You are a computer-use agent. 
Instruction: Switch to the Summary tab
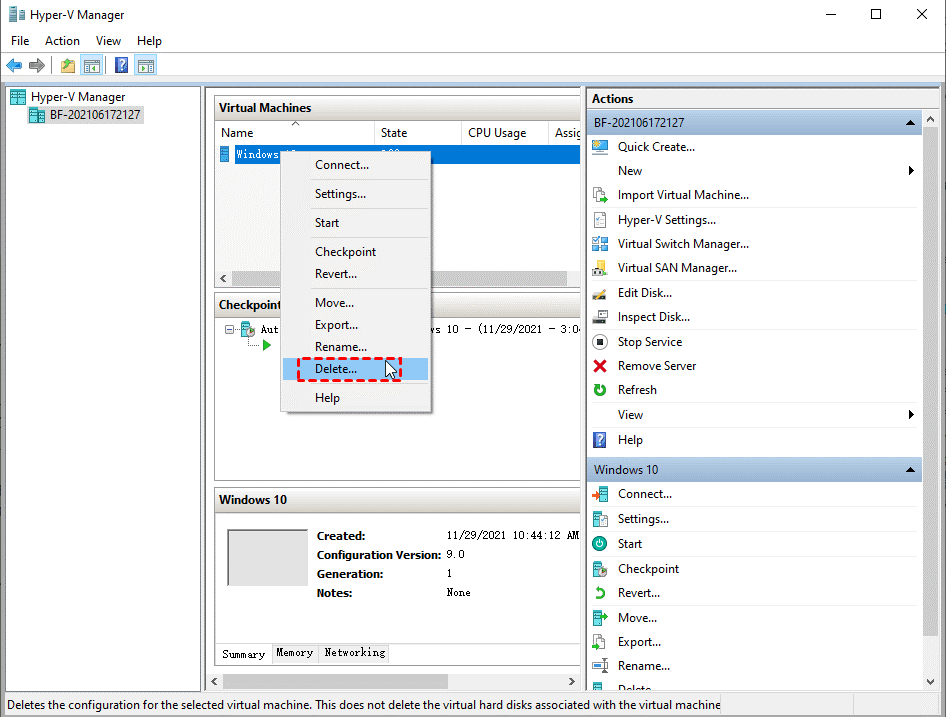(244, 654)
